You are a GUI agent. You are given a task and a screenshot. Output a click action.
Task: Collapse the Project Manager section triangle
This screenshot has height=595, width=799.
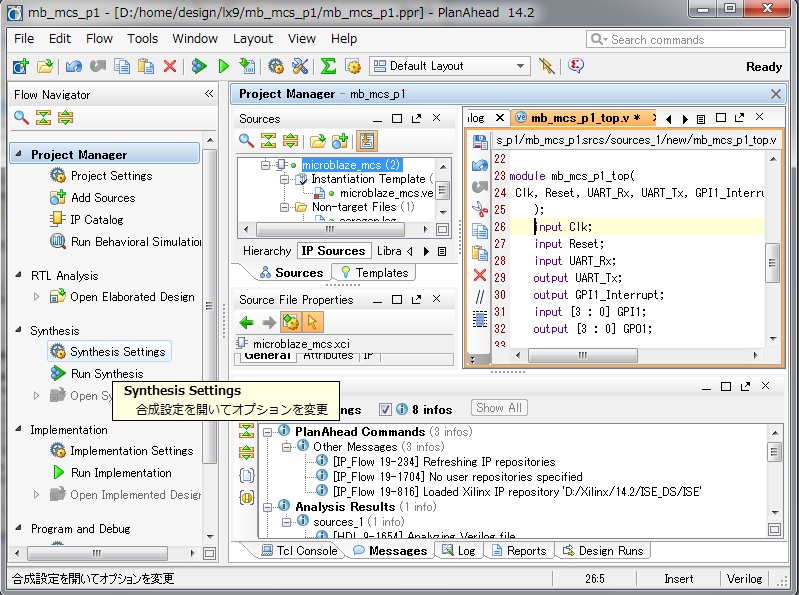(19, 154)
